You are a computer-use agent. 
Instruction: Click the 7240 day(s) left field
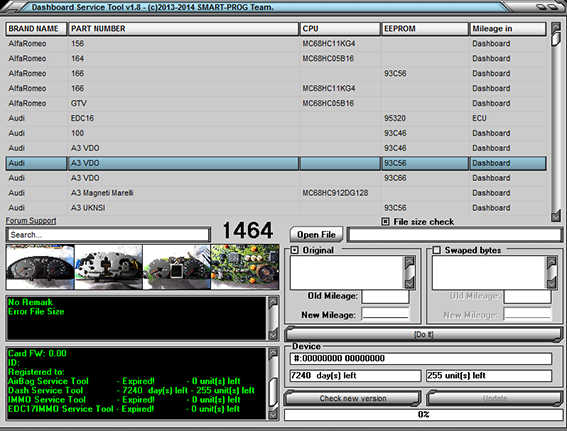coord(355,376)
